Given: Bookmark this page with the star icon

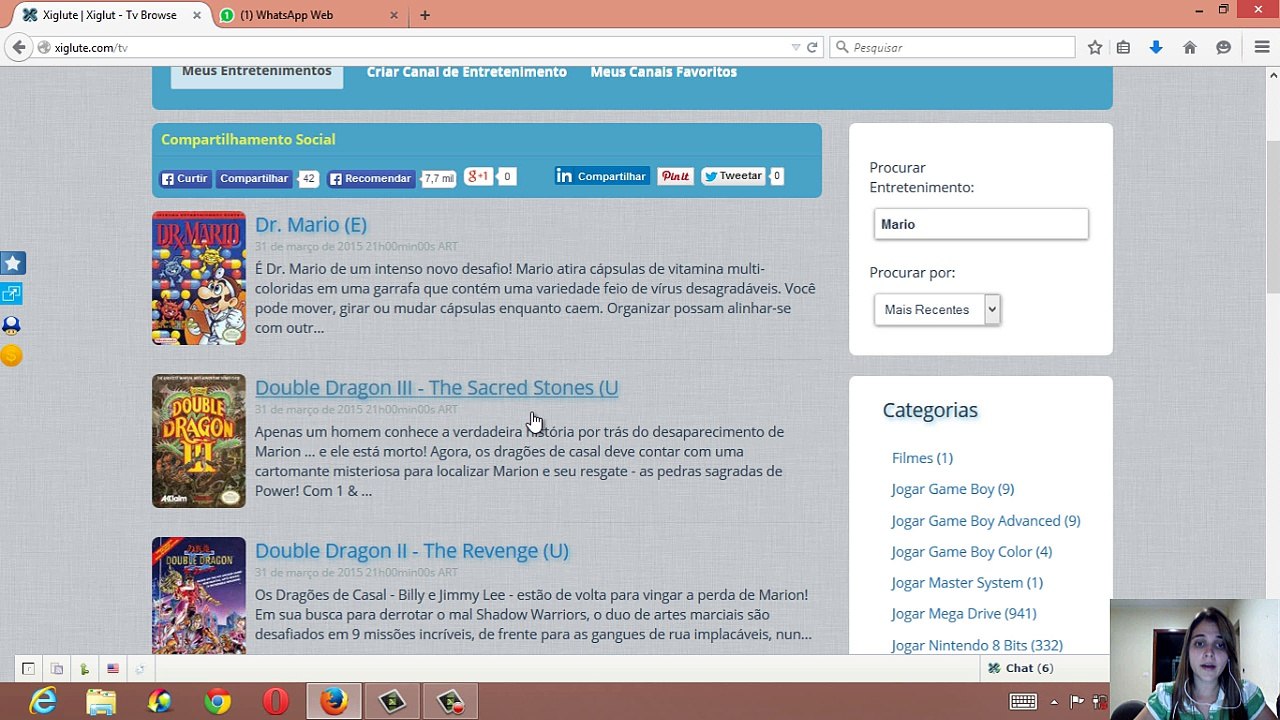Looking at the screenshot, I should 1095,47.
